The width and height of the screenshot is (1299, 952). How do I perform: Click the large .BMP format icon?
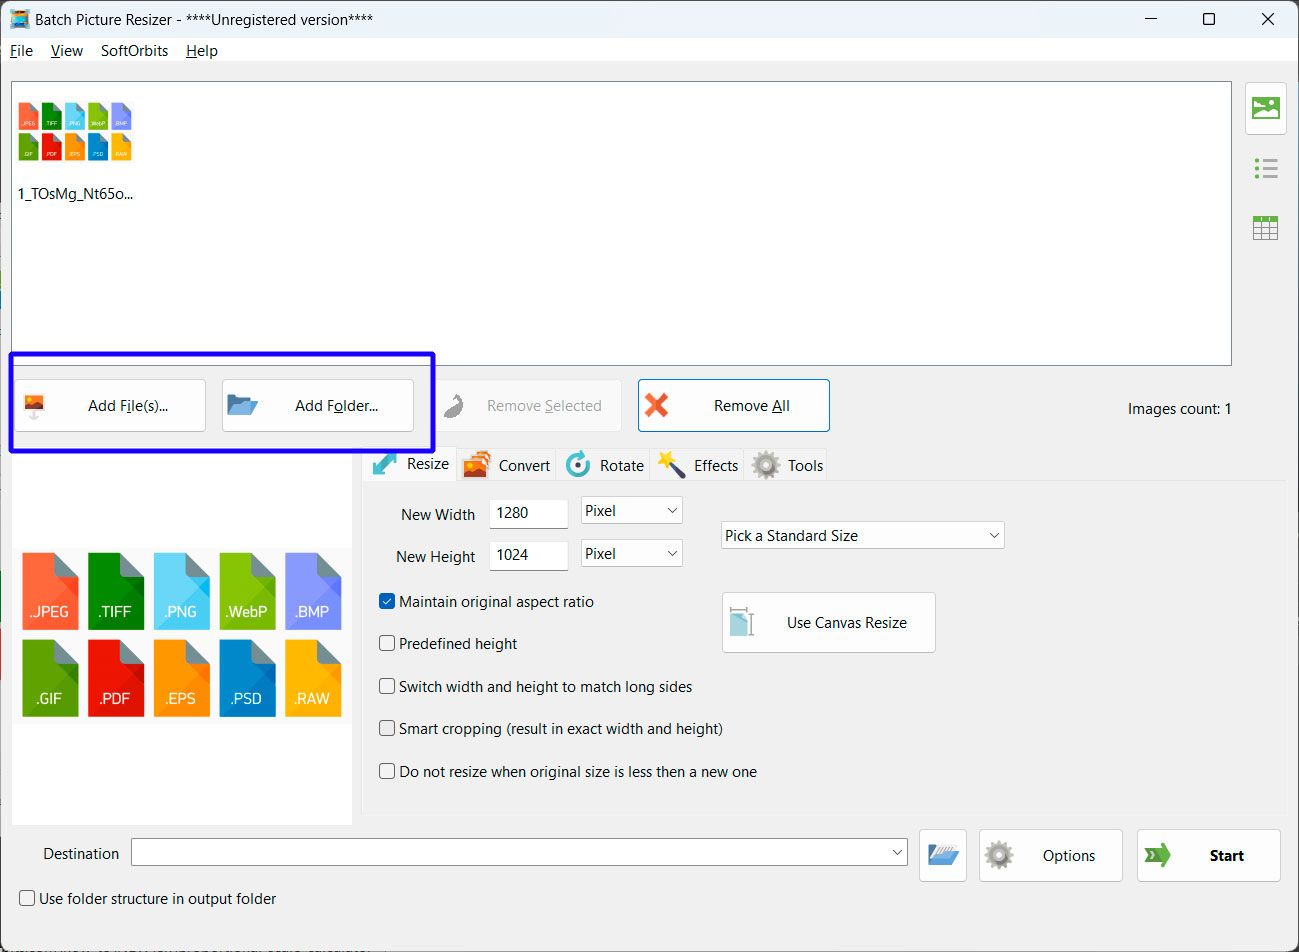[313, 591]
